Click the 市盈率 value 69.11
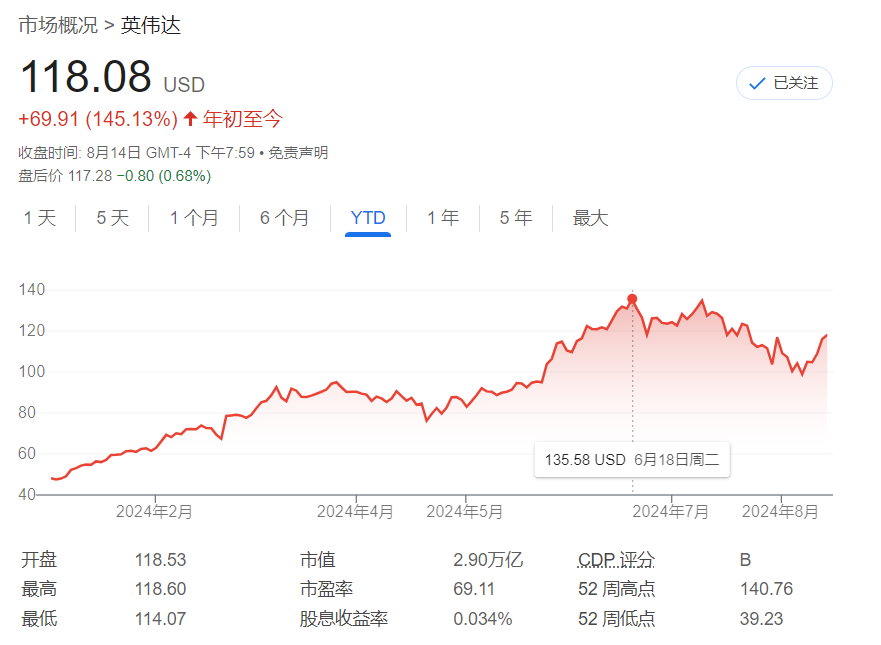The width and height of the screenshot is (881, 645). [474, 589]
